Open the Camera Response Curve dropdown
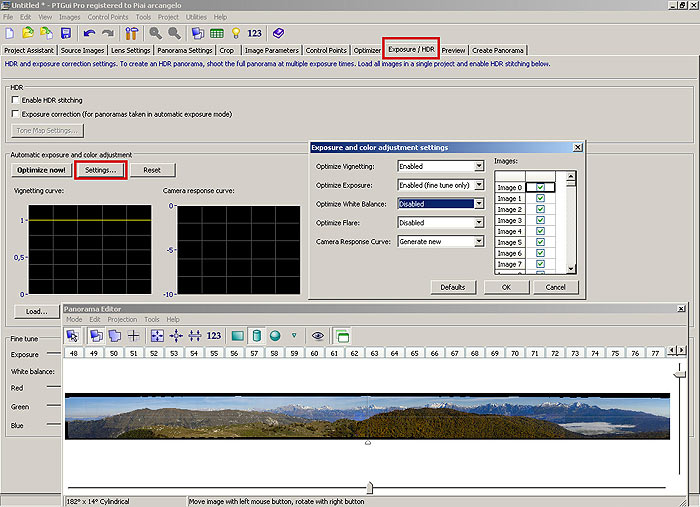 click(479, 241)
